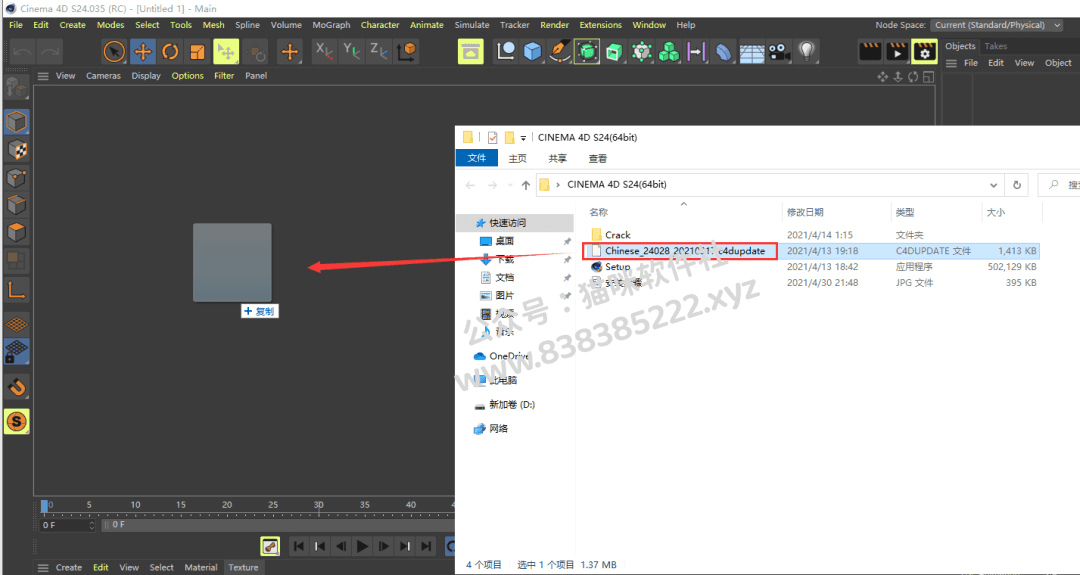The width and height of the screenshot is (1080, 575).
Task: Click the timeline range slider bar
Action: tap(278, 525)
